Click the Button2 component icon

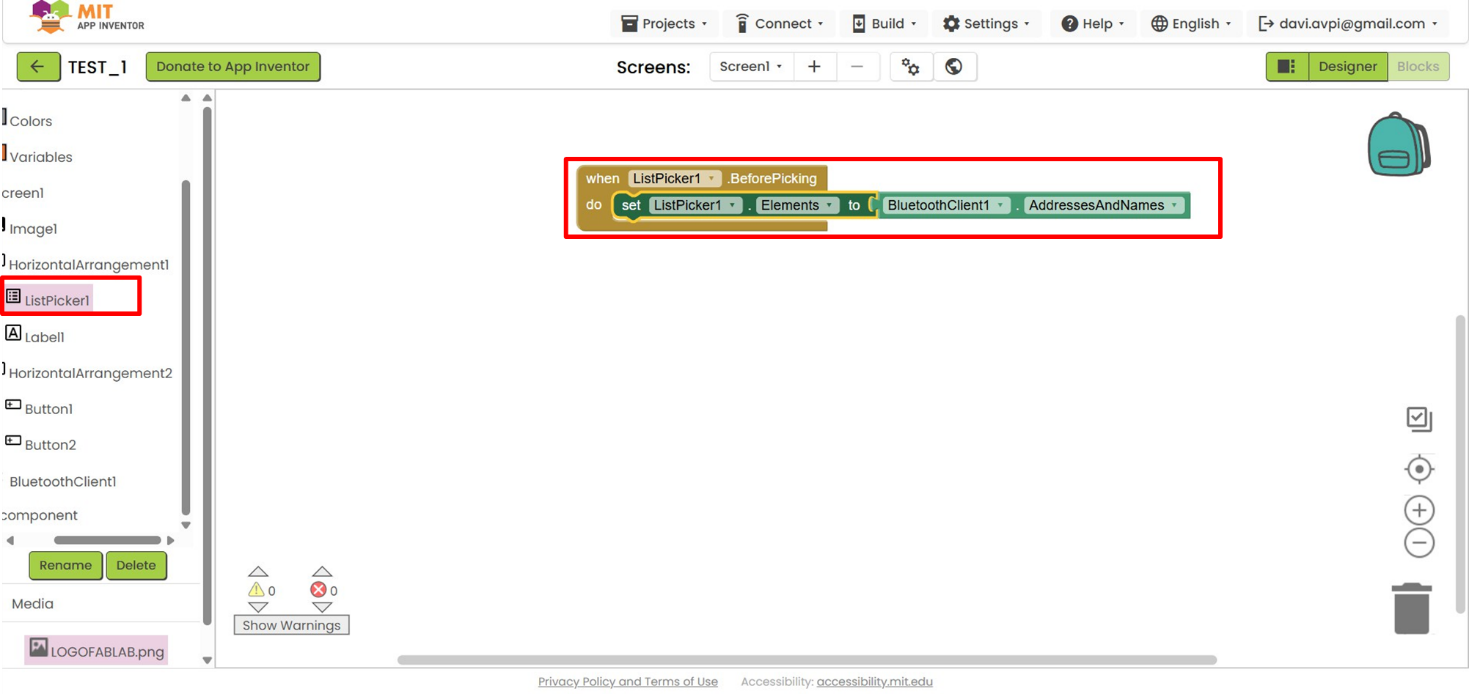click(x=13, y=441)
